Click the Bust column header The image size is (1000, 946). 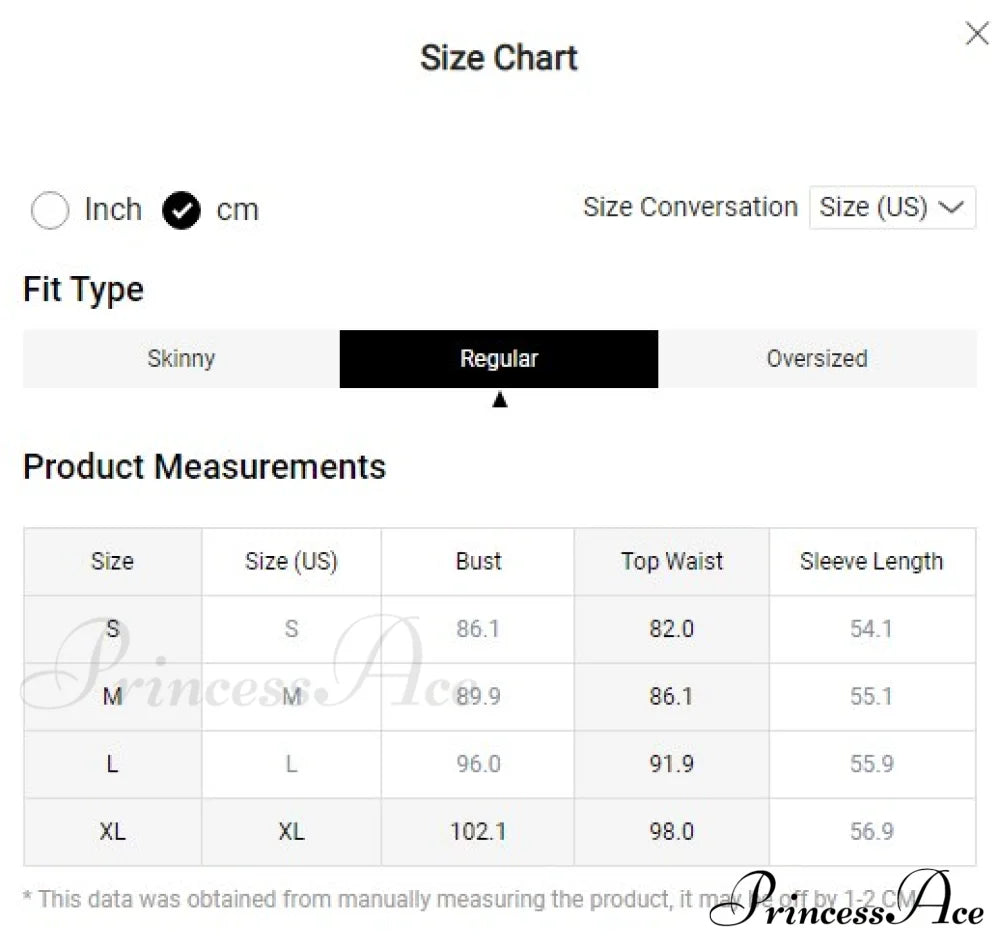(478, 562)
